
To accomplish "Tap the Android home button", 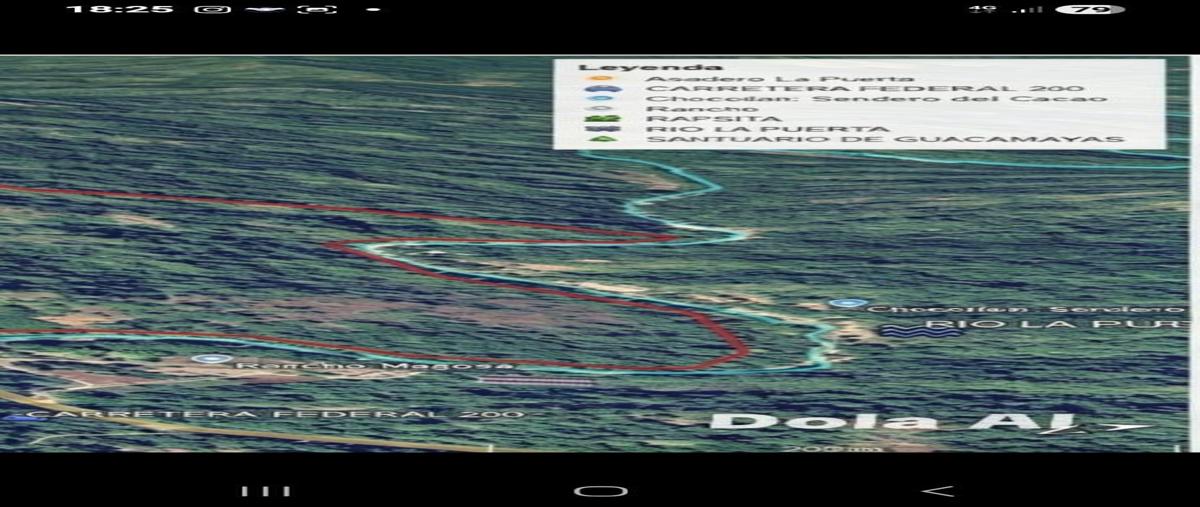I will click(601, 490).
